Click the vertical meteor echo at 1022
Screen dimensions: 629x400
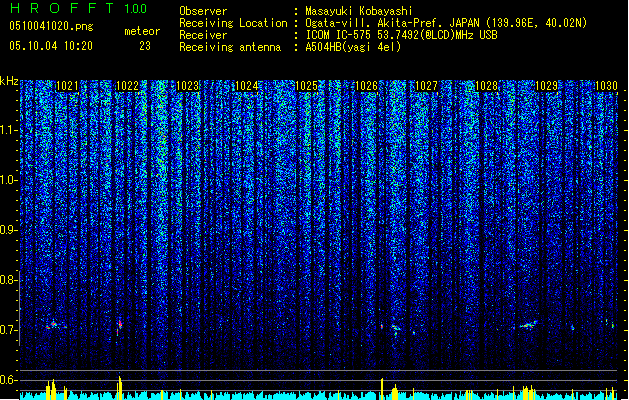[x=119, y=328]
